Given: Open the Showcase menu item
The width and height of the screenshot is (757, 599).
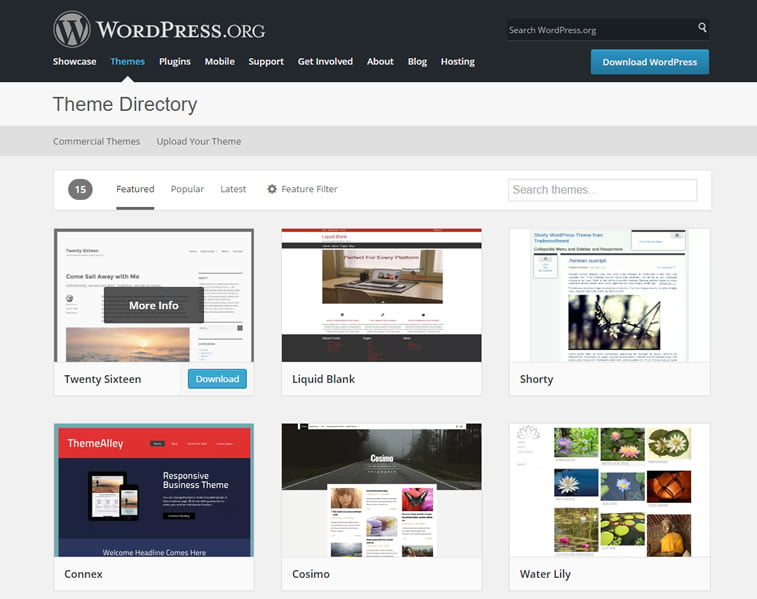Looking at the screenshot, I should (x=74, y=61).
